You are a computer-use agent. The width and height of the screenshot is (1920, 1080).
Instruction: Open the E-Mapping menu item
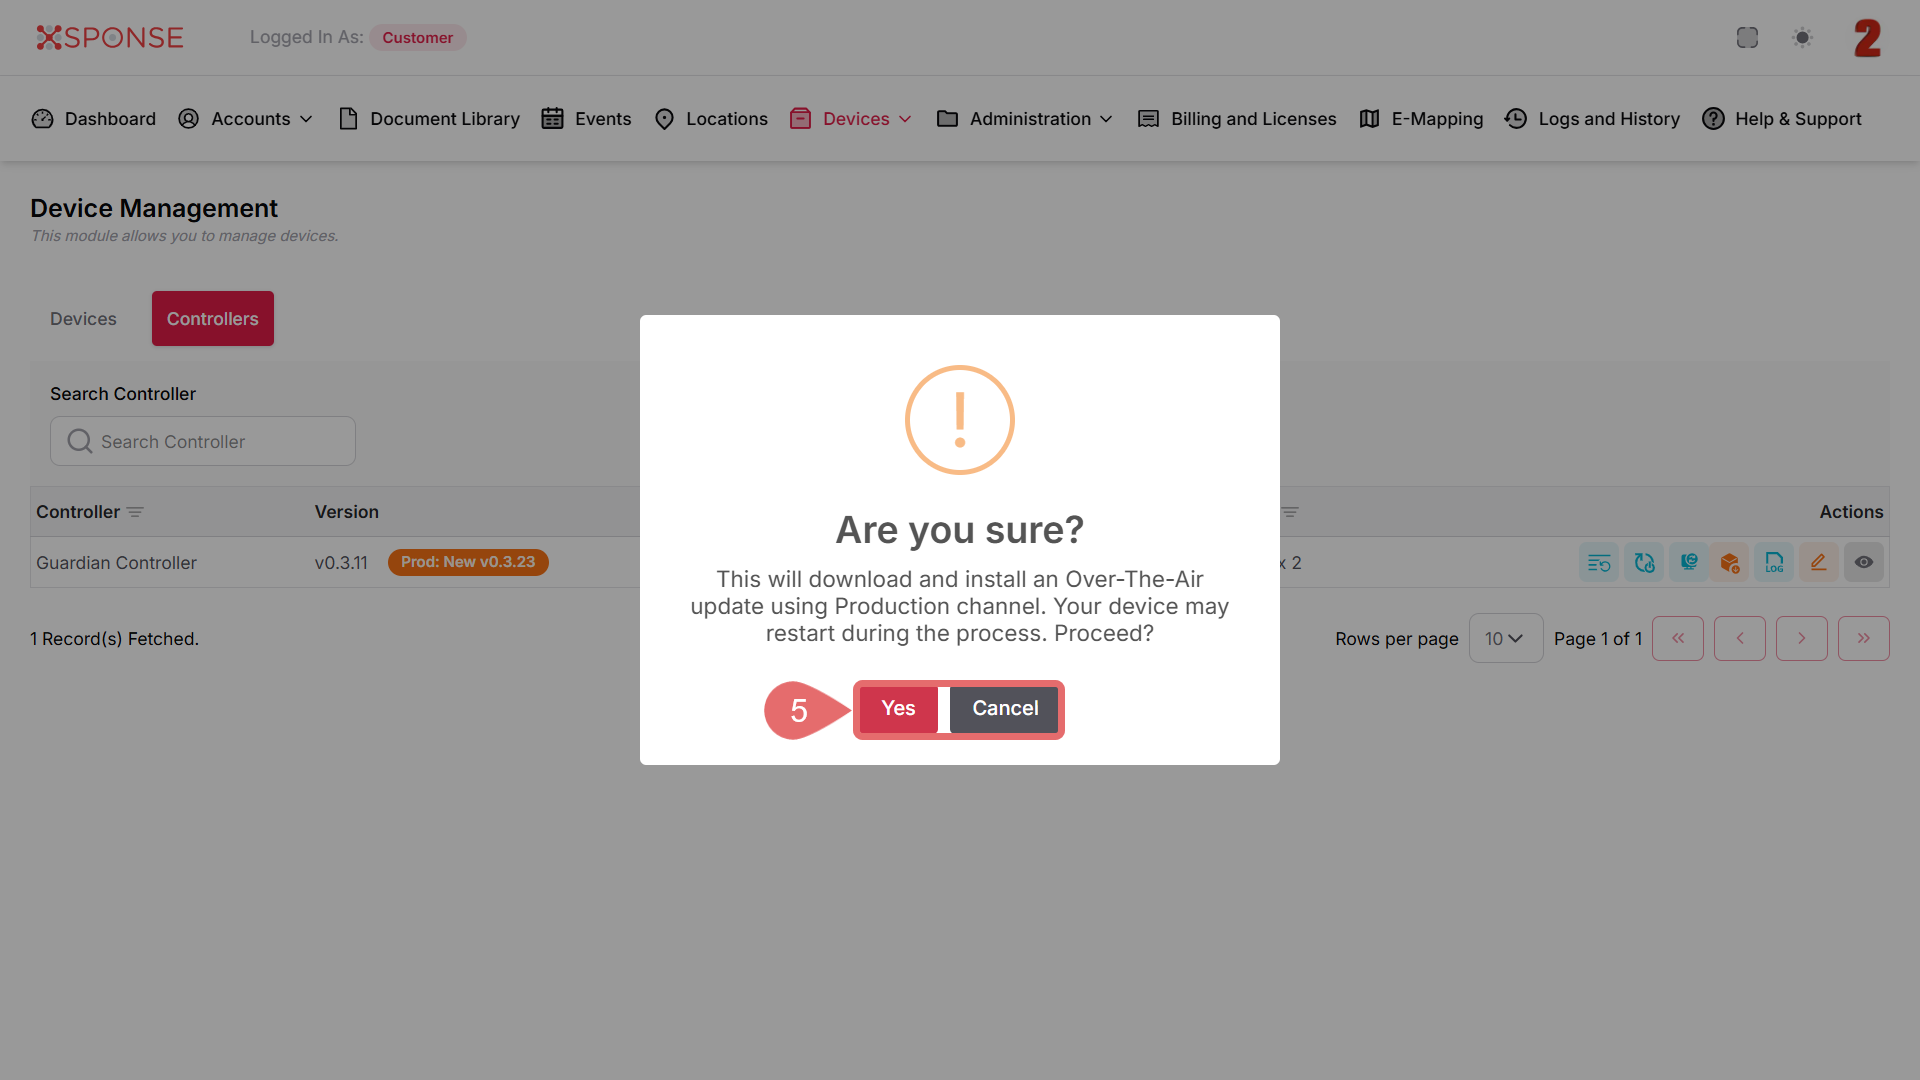pyautogui.click(x=1421, y=119)
